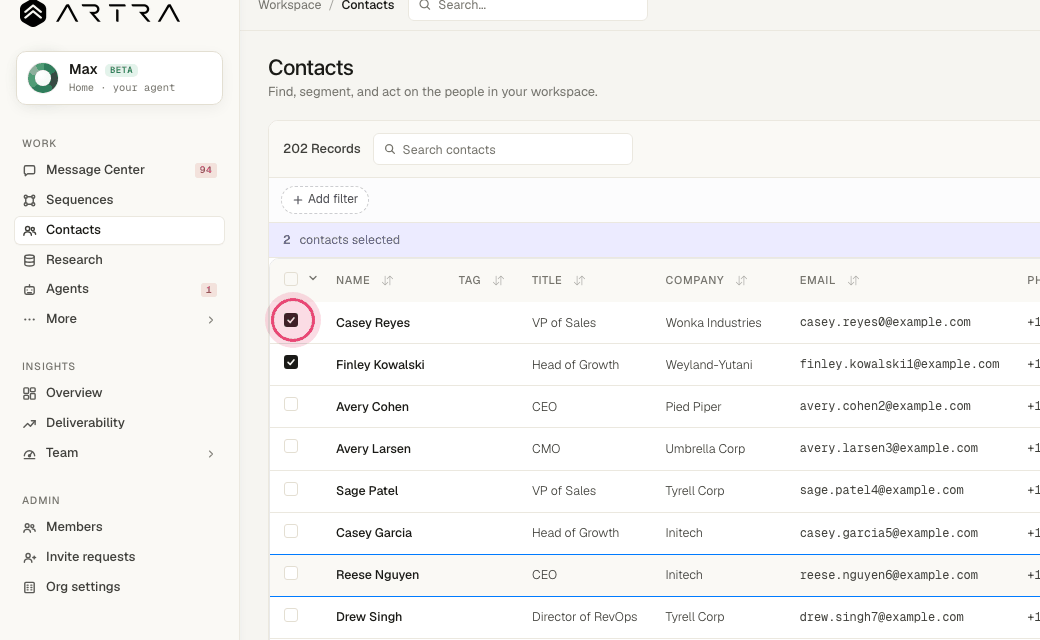
Task: Open Org settings page
Action: point(119,586)
